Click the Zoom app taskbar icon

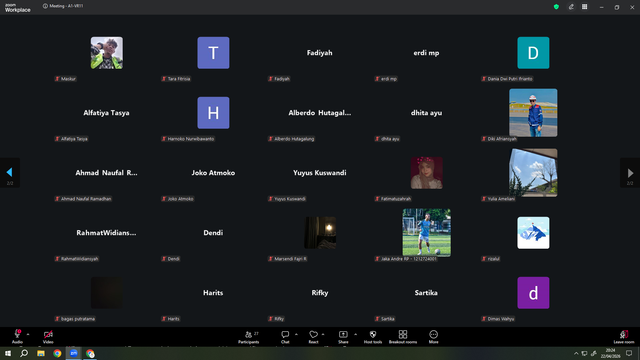coord(73,353)
